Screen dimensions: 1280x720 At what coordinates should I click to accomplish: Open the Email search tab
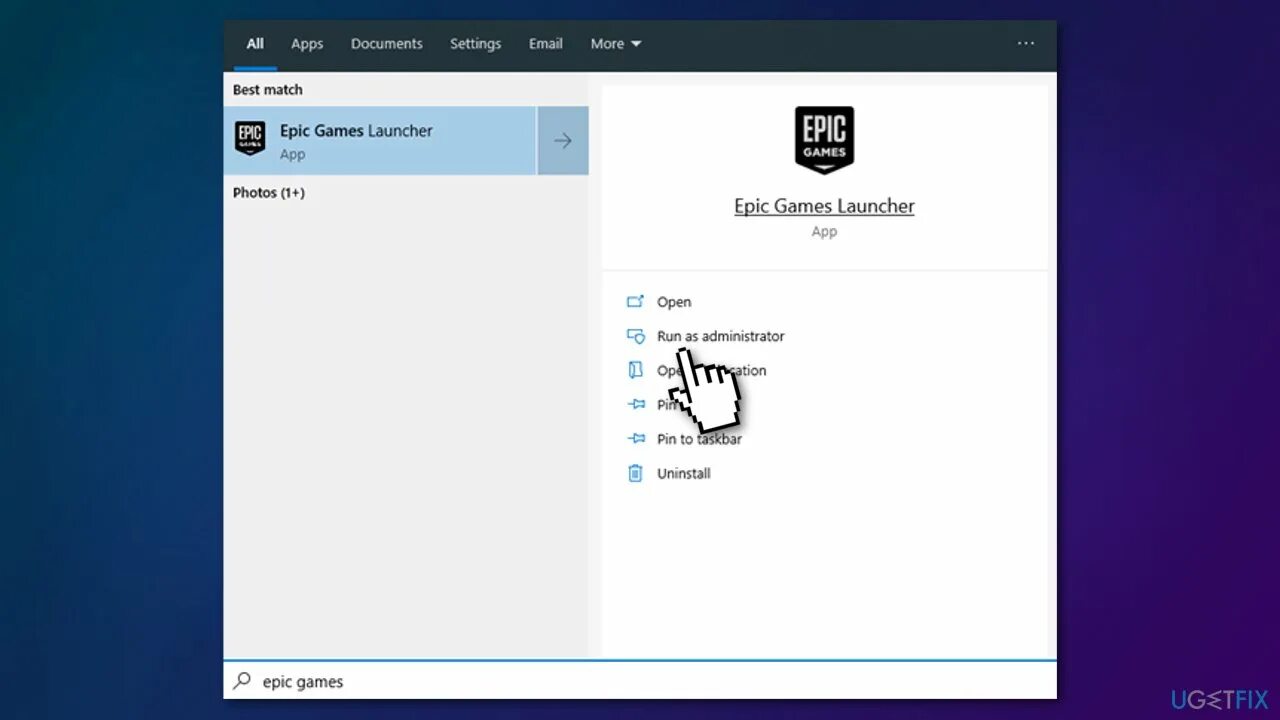click(x=545, y=44)
